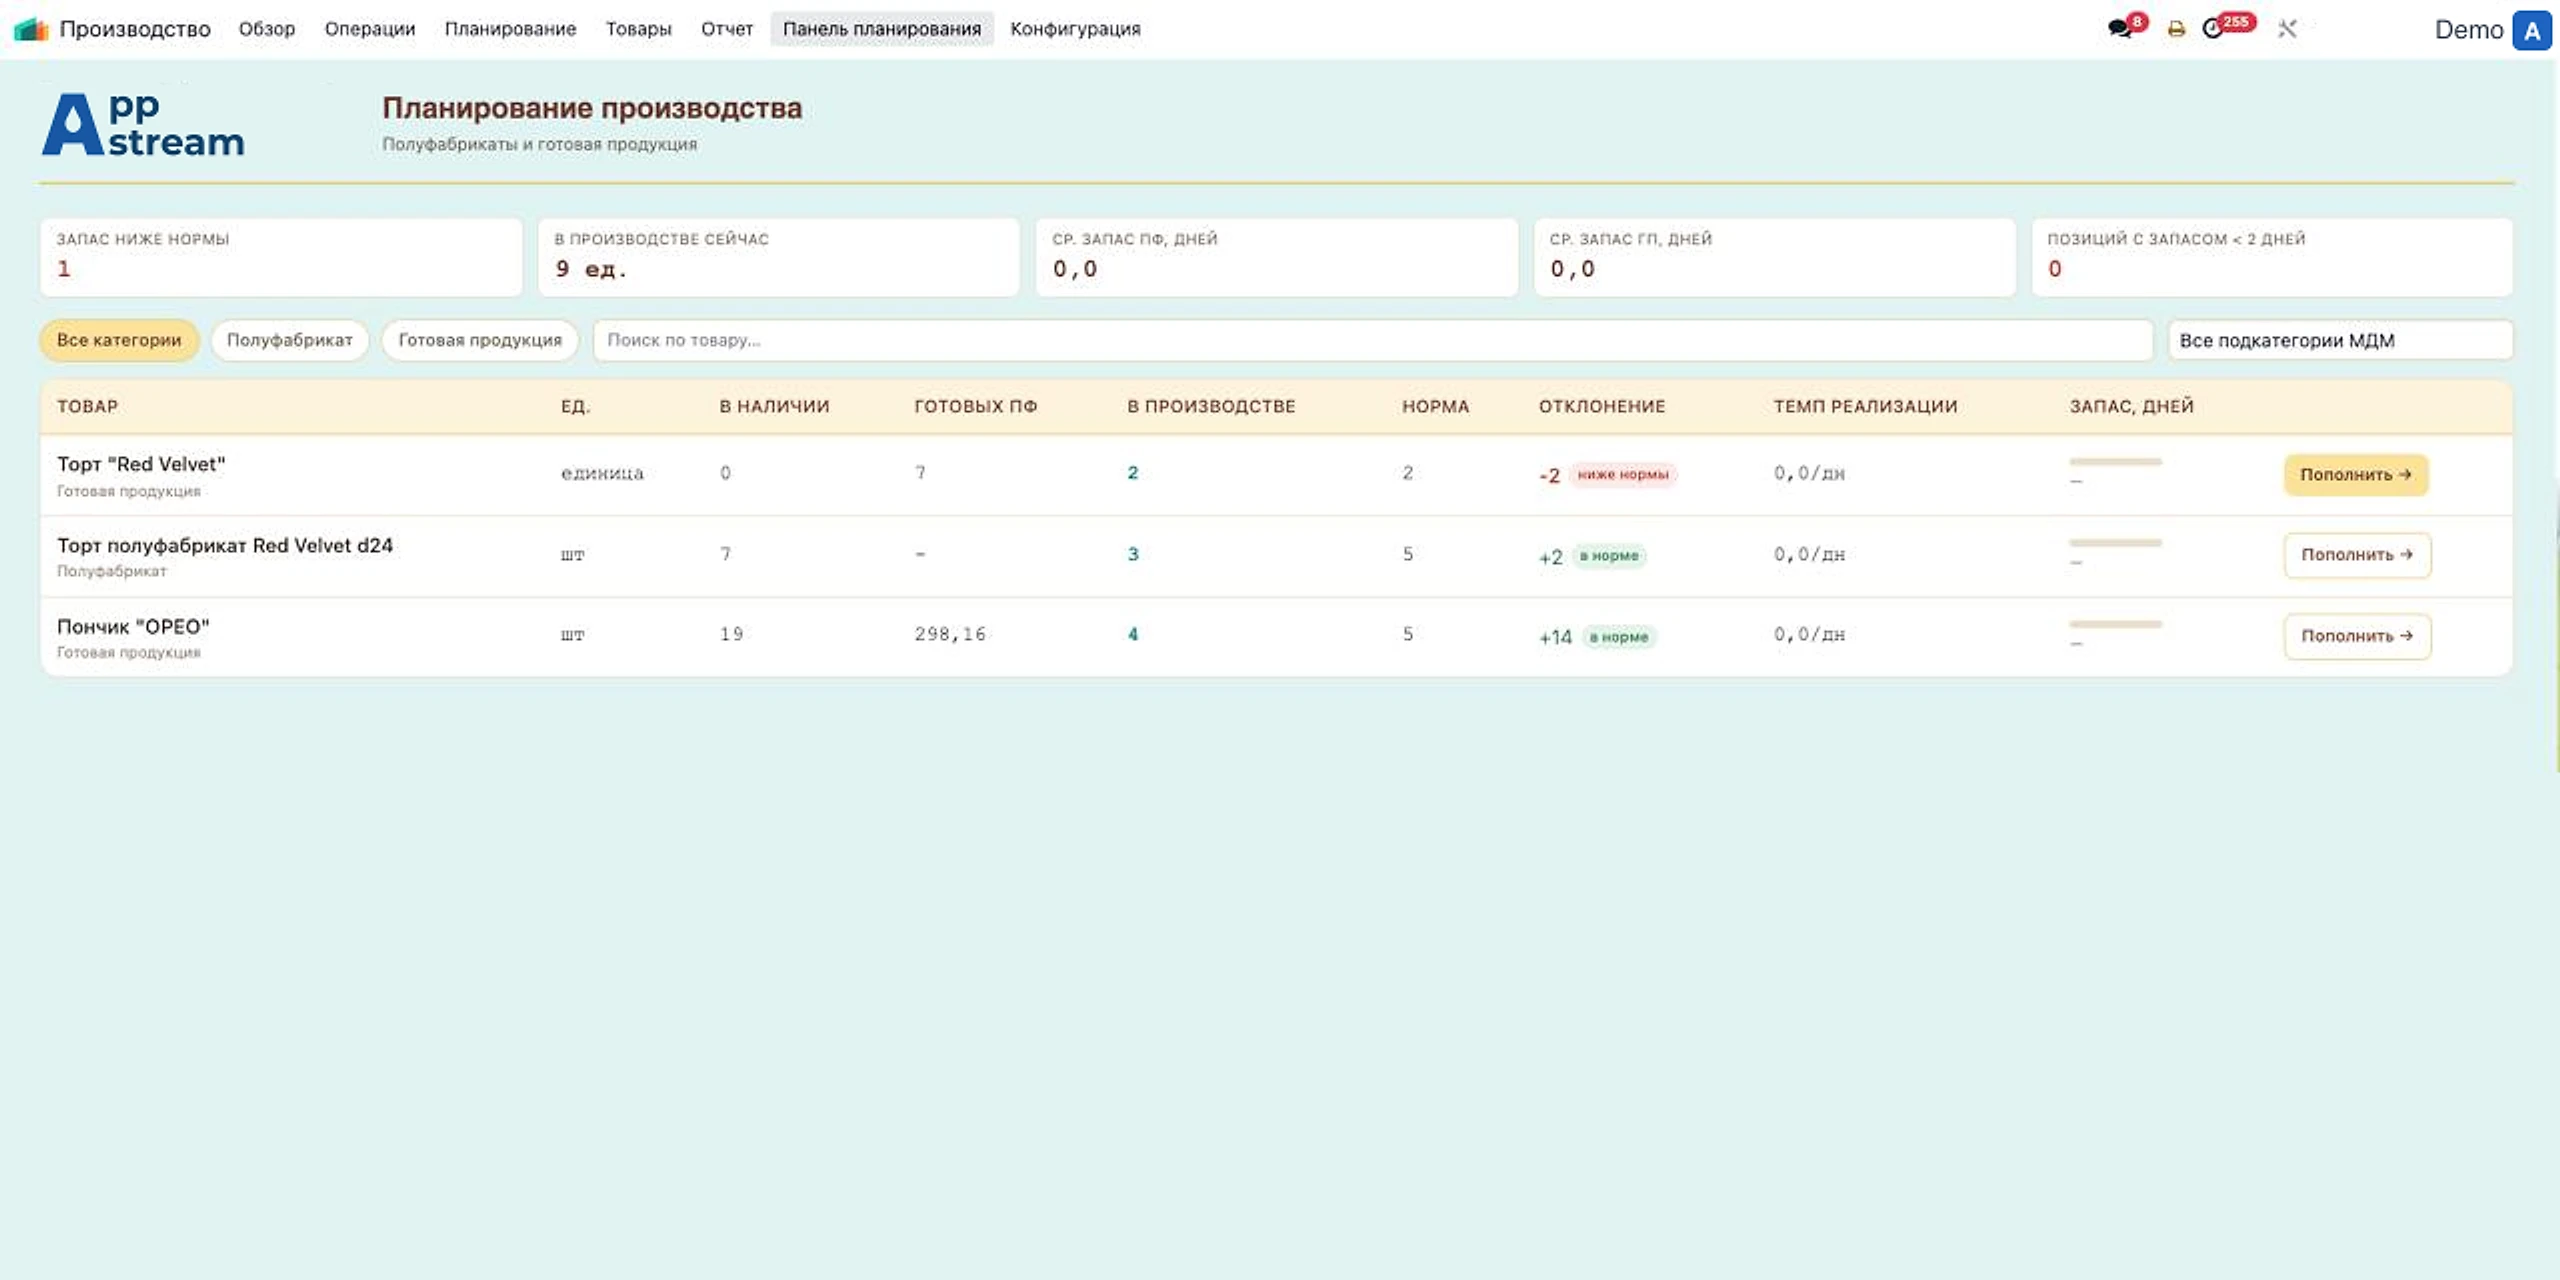The image size is (2560, 1280).
Task: Open in-production value 3 for полуфабрикат d24
Action: coord(1133,554)
